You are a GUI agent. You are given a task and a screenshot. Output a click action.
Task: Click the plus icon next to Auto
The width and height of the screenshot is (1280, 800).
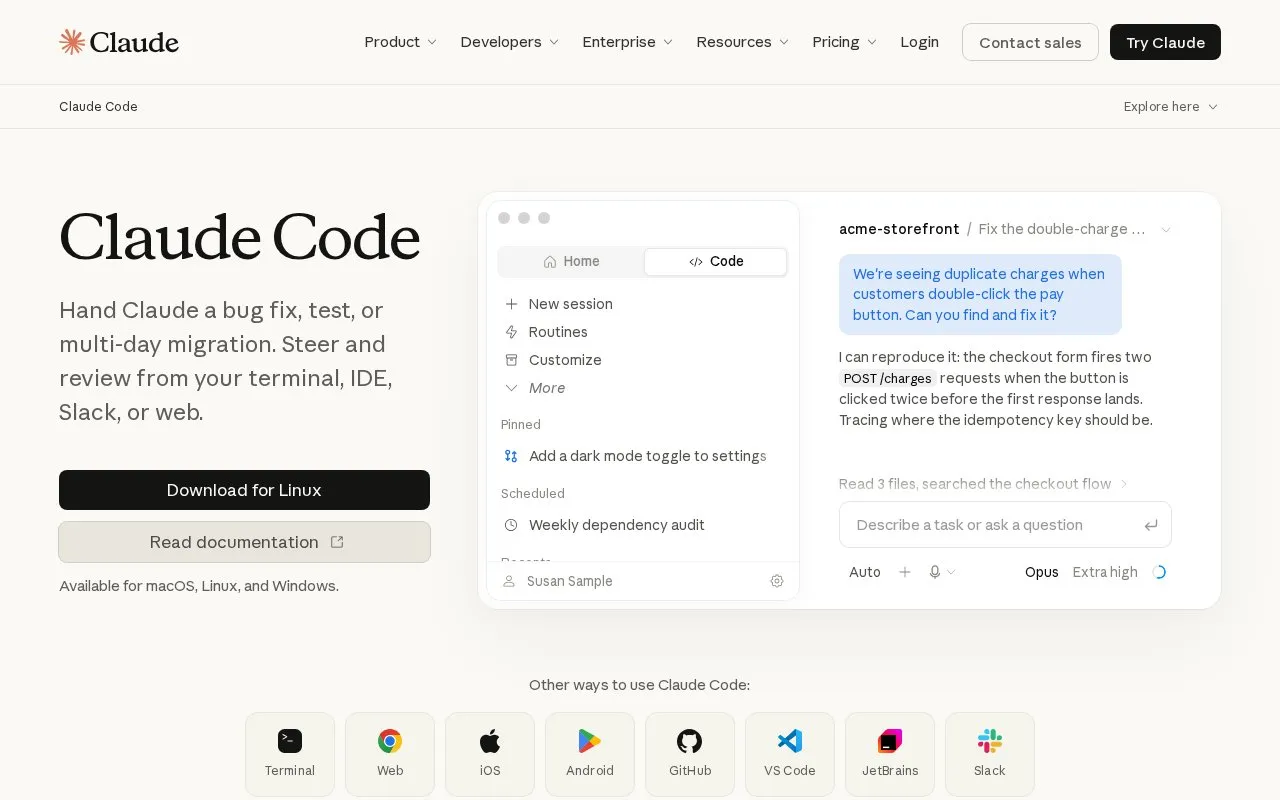point(905,572)
